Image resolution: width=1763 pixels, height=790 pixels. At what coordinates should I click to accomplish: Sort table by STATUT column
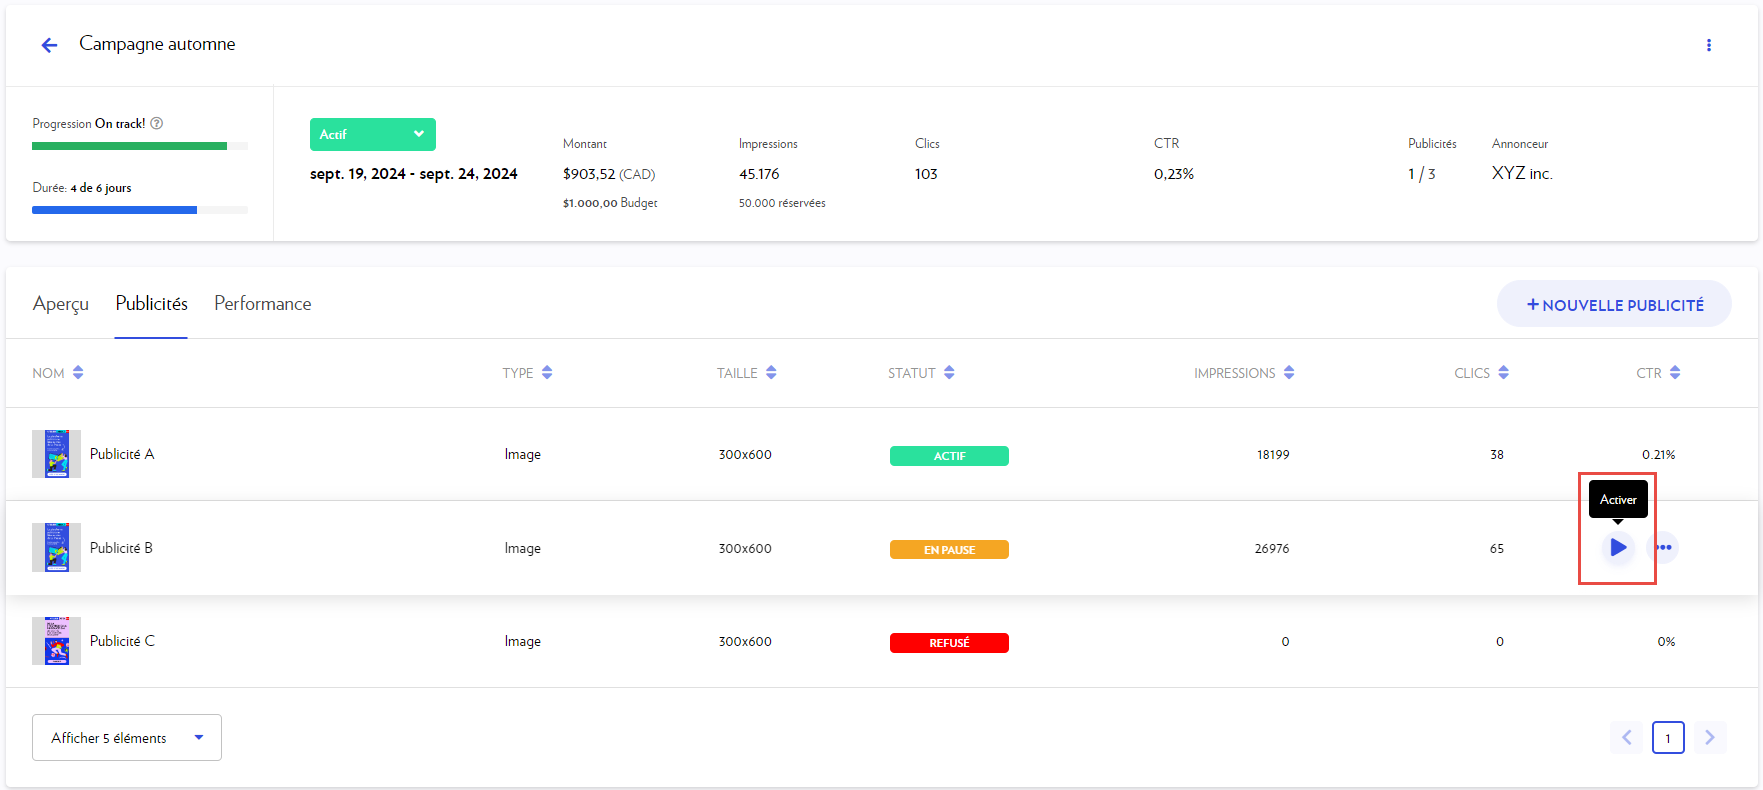949,373
